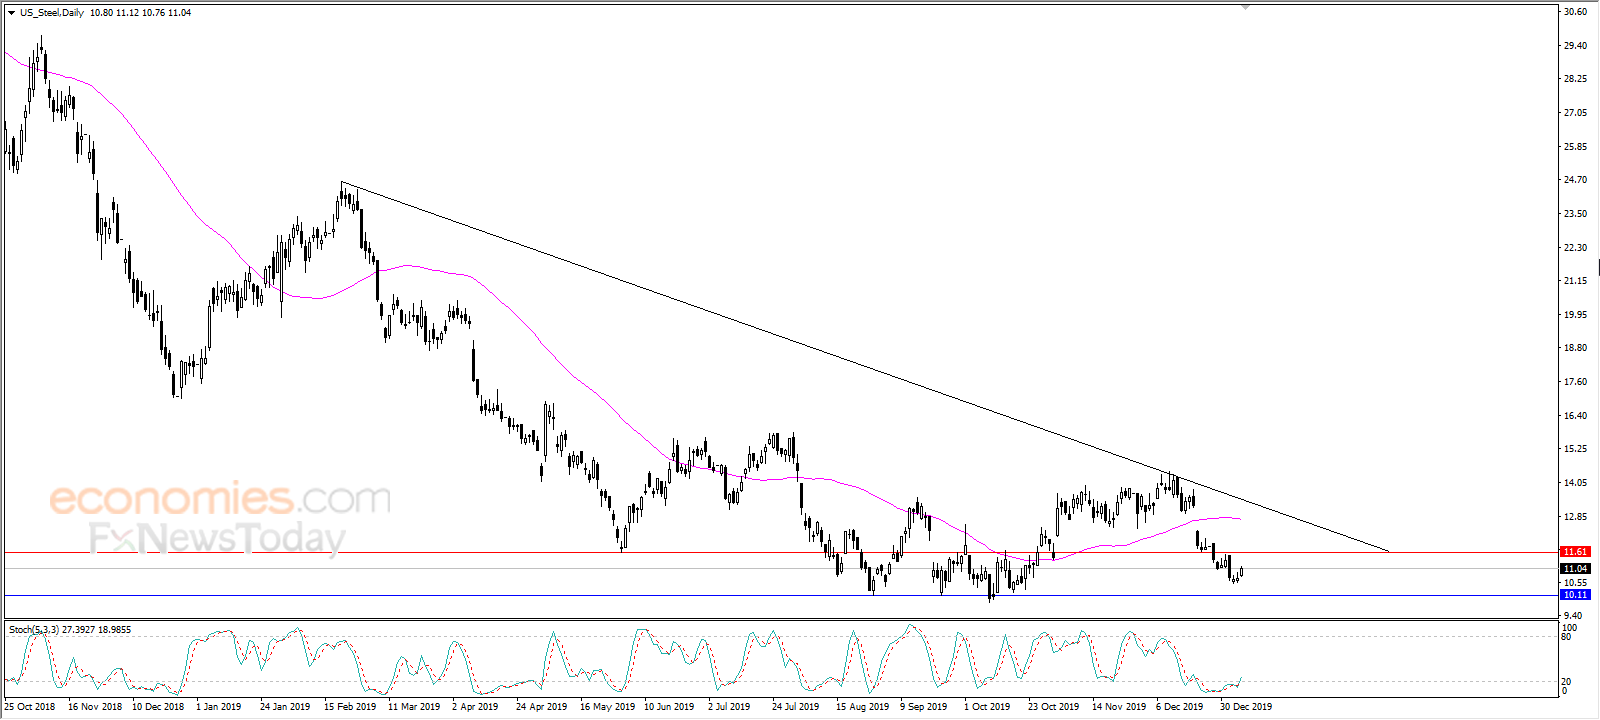Click the gray chart shift triangle at top
The image size is (1600, 720).
click(1246, 7)
